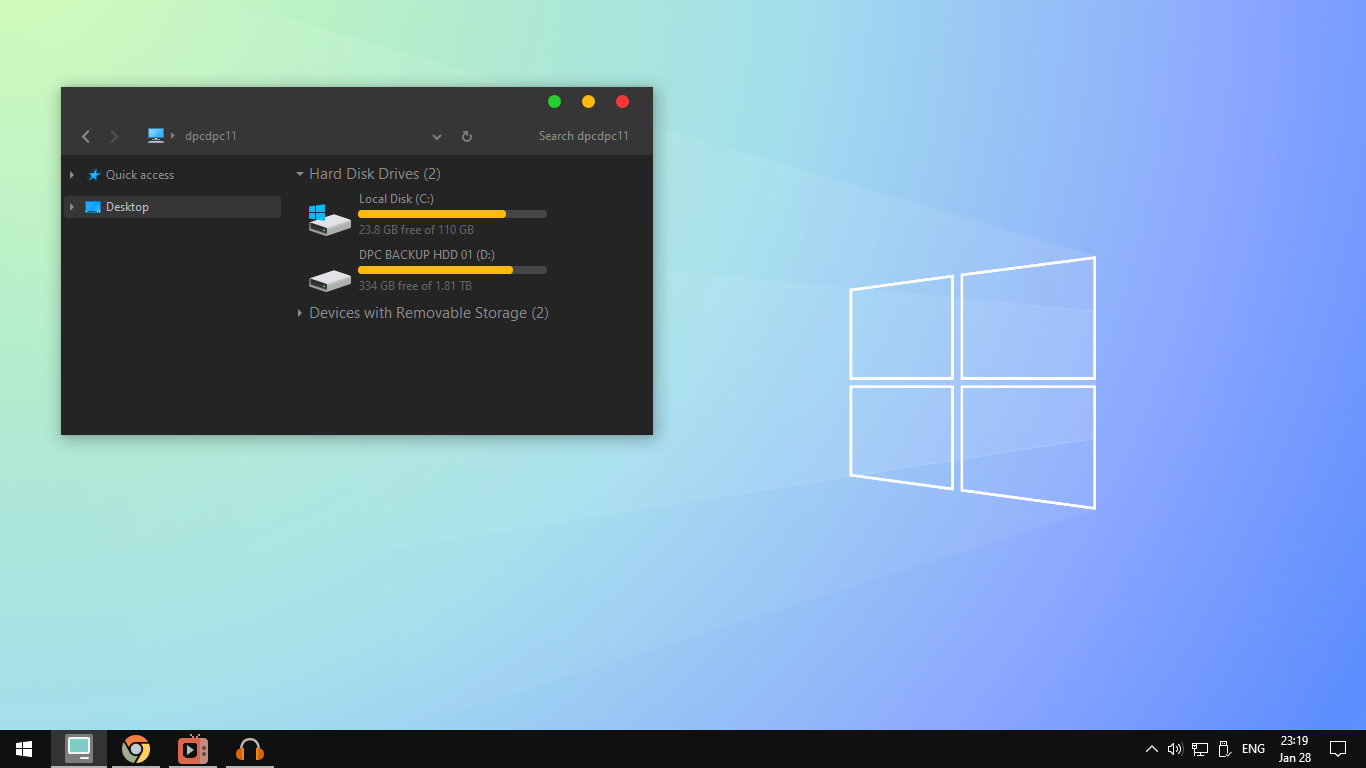Screen dimensions: 1366x768
Task: Refresh the current folder view
Action: tap(466, 135)
